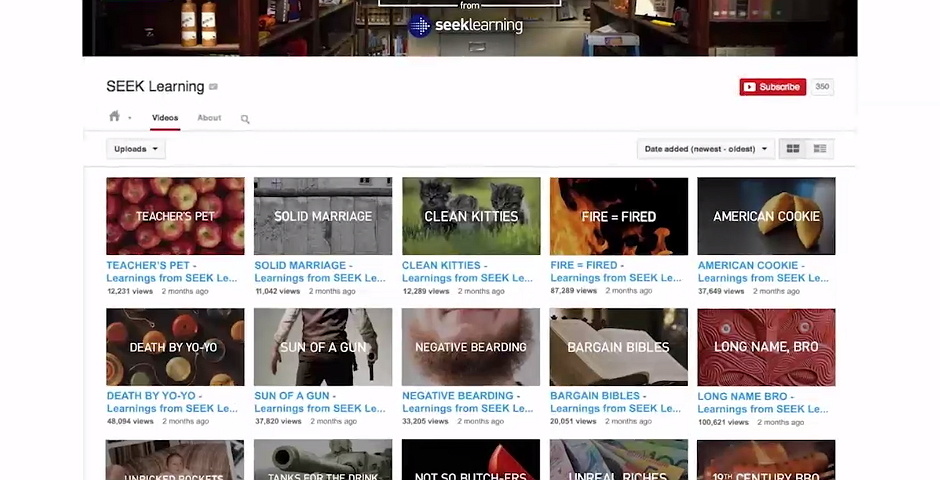Play the NEGATIVE BEARDING video thumbnail

[x=471, y=347]
